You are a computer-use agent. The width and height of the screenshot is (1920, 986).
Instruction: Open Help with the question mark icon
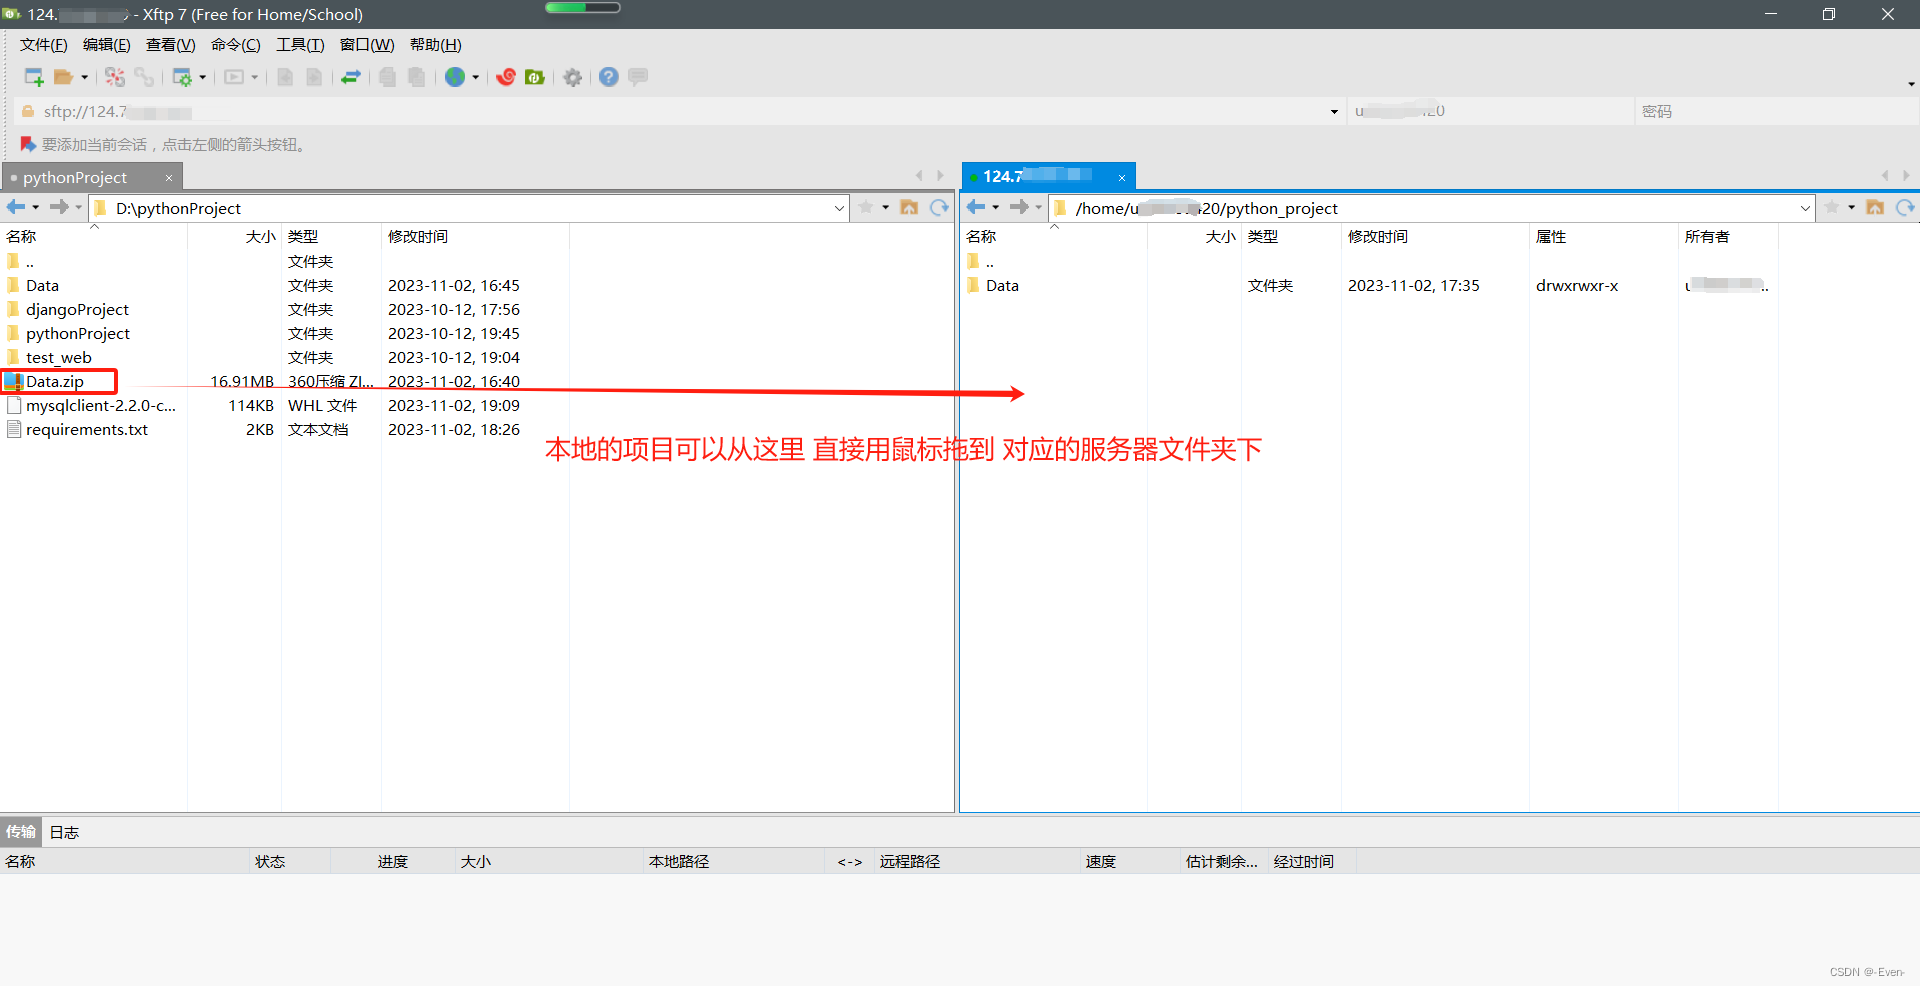(609, 77)
